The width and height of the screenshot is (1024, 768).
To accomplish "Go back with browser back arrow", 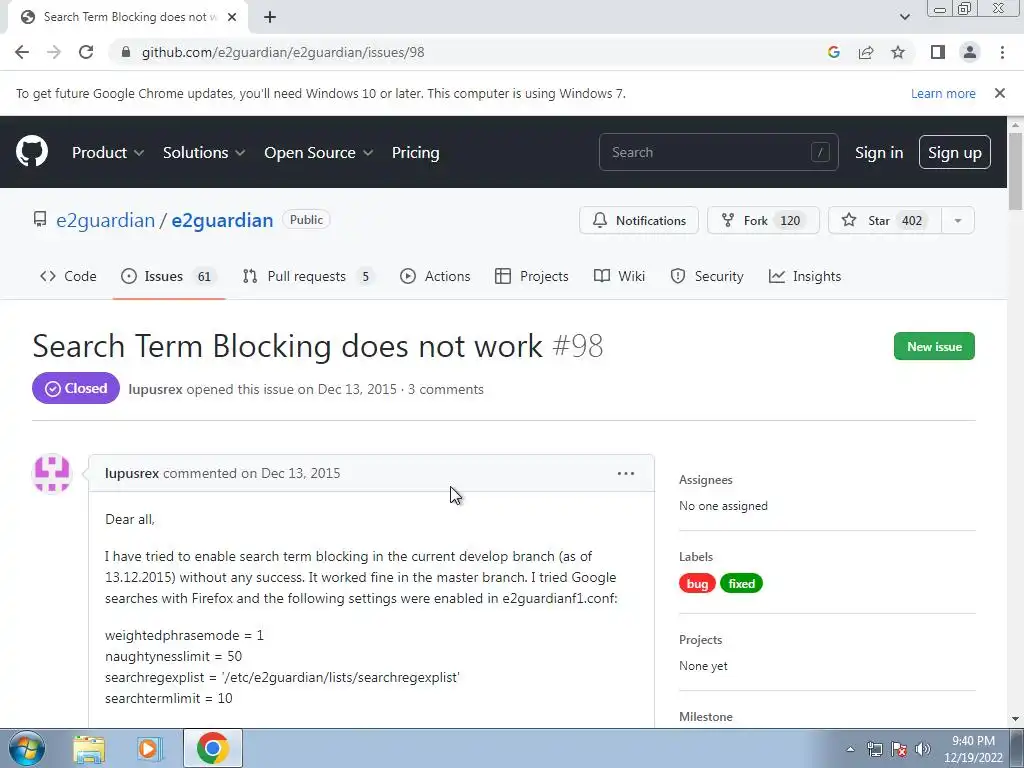I will 22,52.
